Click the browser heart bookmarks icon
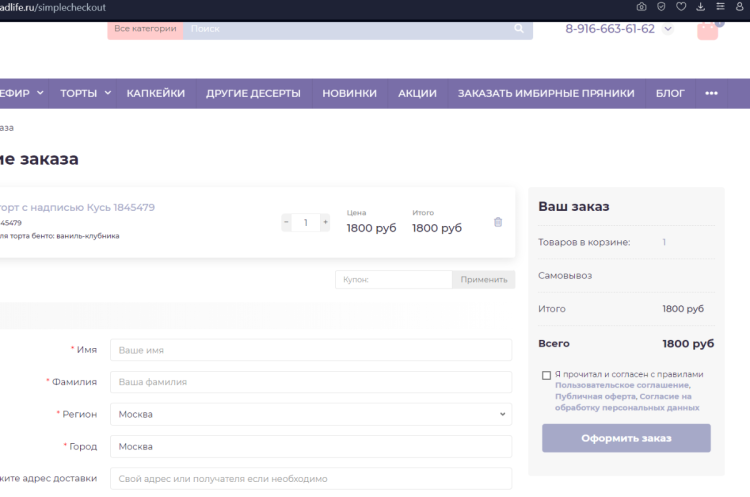Viewport: 750px width, 497px height. point(681,7)
